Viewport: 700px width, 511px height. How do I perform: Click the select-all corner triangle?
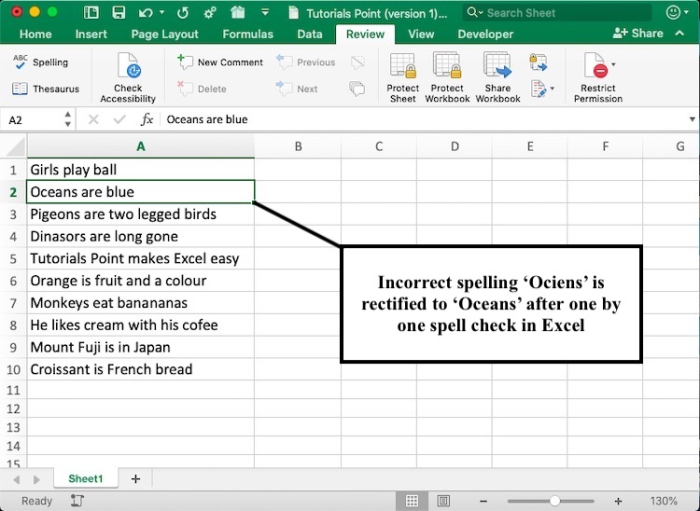coord(14,146)
